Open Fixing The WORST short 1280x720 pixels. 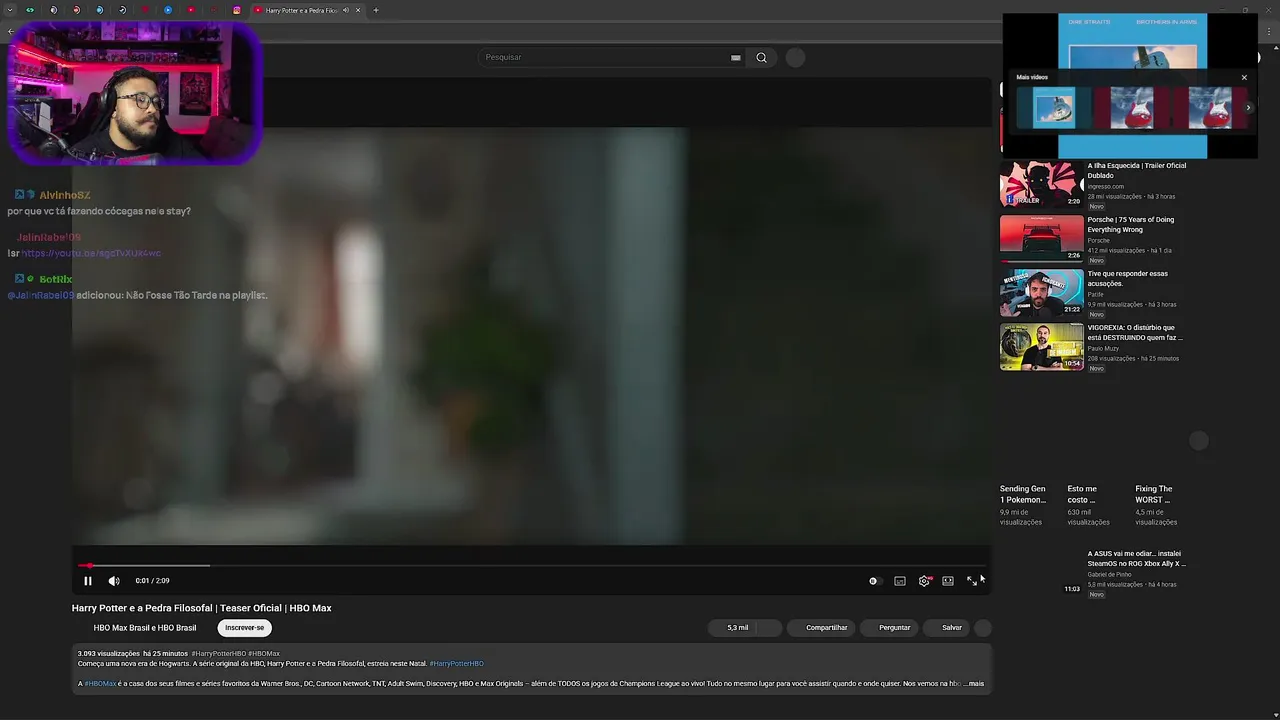coord(1154,494)
